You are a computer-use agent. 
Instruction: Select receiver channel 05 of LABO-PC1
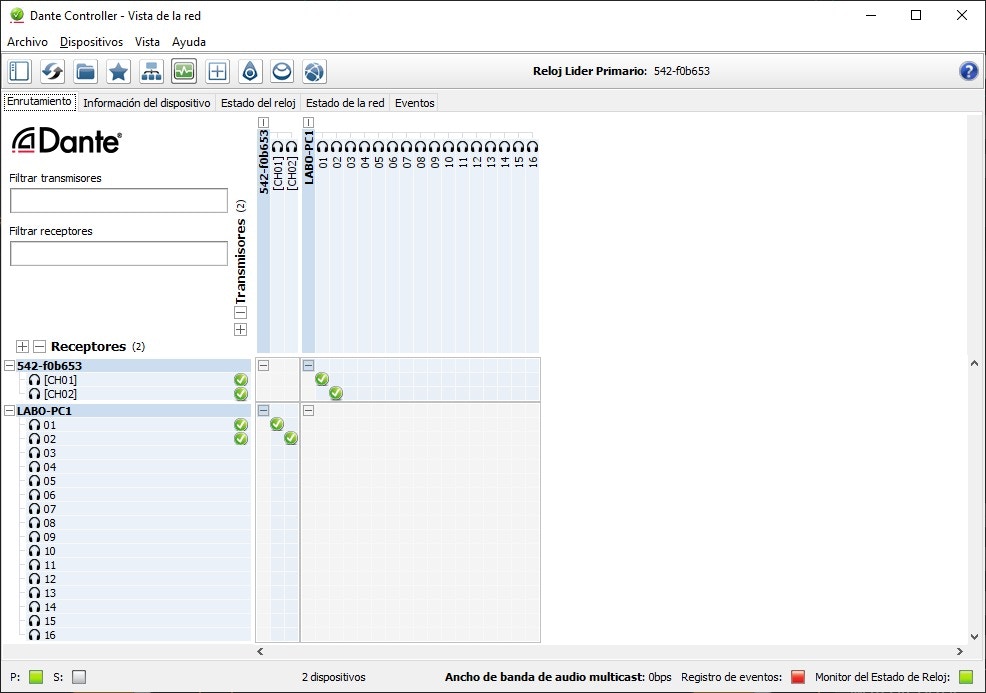50,481
